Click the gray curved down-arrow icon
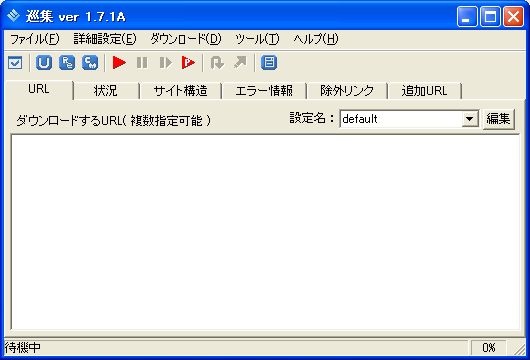This screenshot has height=360, width=530. (217, 63)
